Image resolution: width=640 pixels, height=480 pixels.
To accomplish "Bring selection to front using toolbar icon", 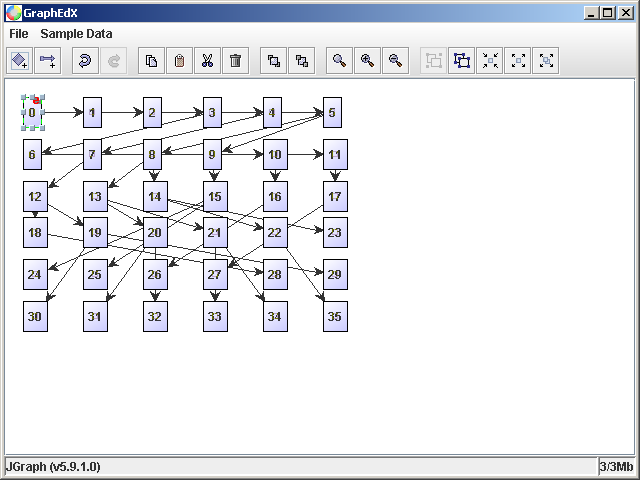I will point(272,61).
